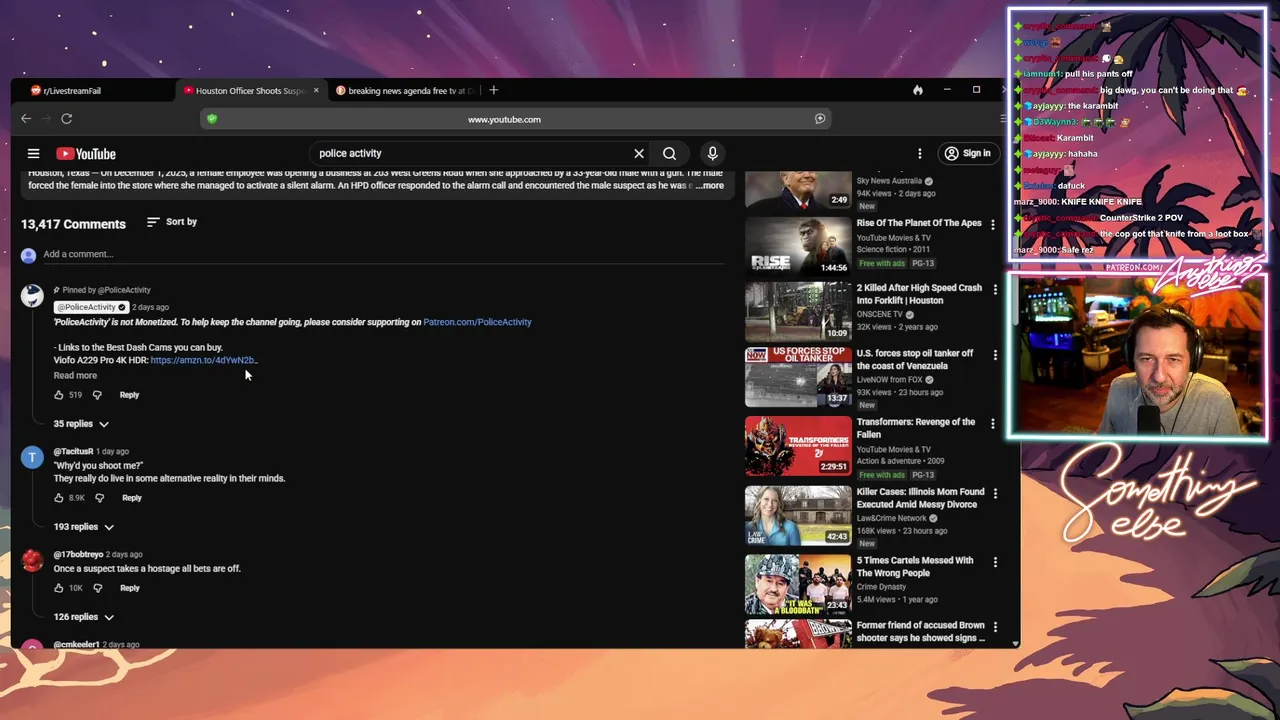Open 2 Killed After High Speed Crash video
The height and width of the screenshot is (720, 1280).
(x=798, y=311)
